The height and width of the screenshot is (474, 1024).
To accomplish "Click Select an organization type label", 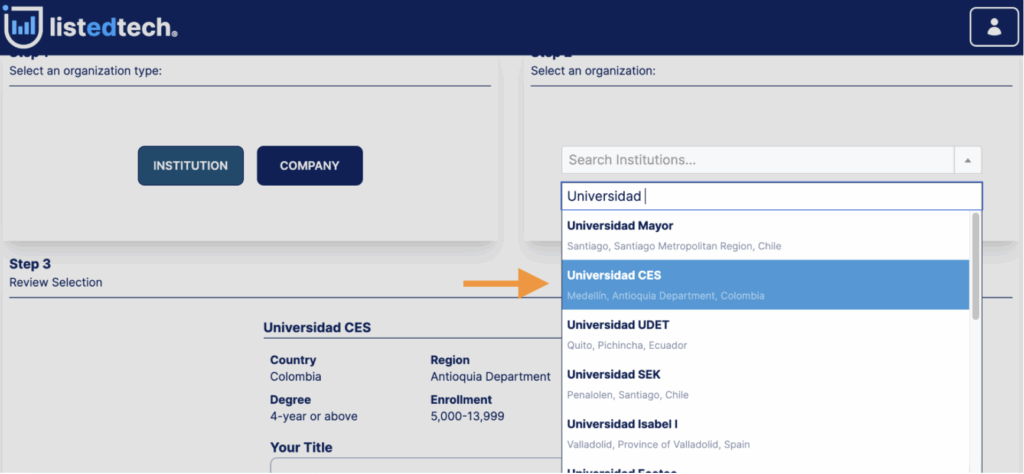I will click(86, 71).
